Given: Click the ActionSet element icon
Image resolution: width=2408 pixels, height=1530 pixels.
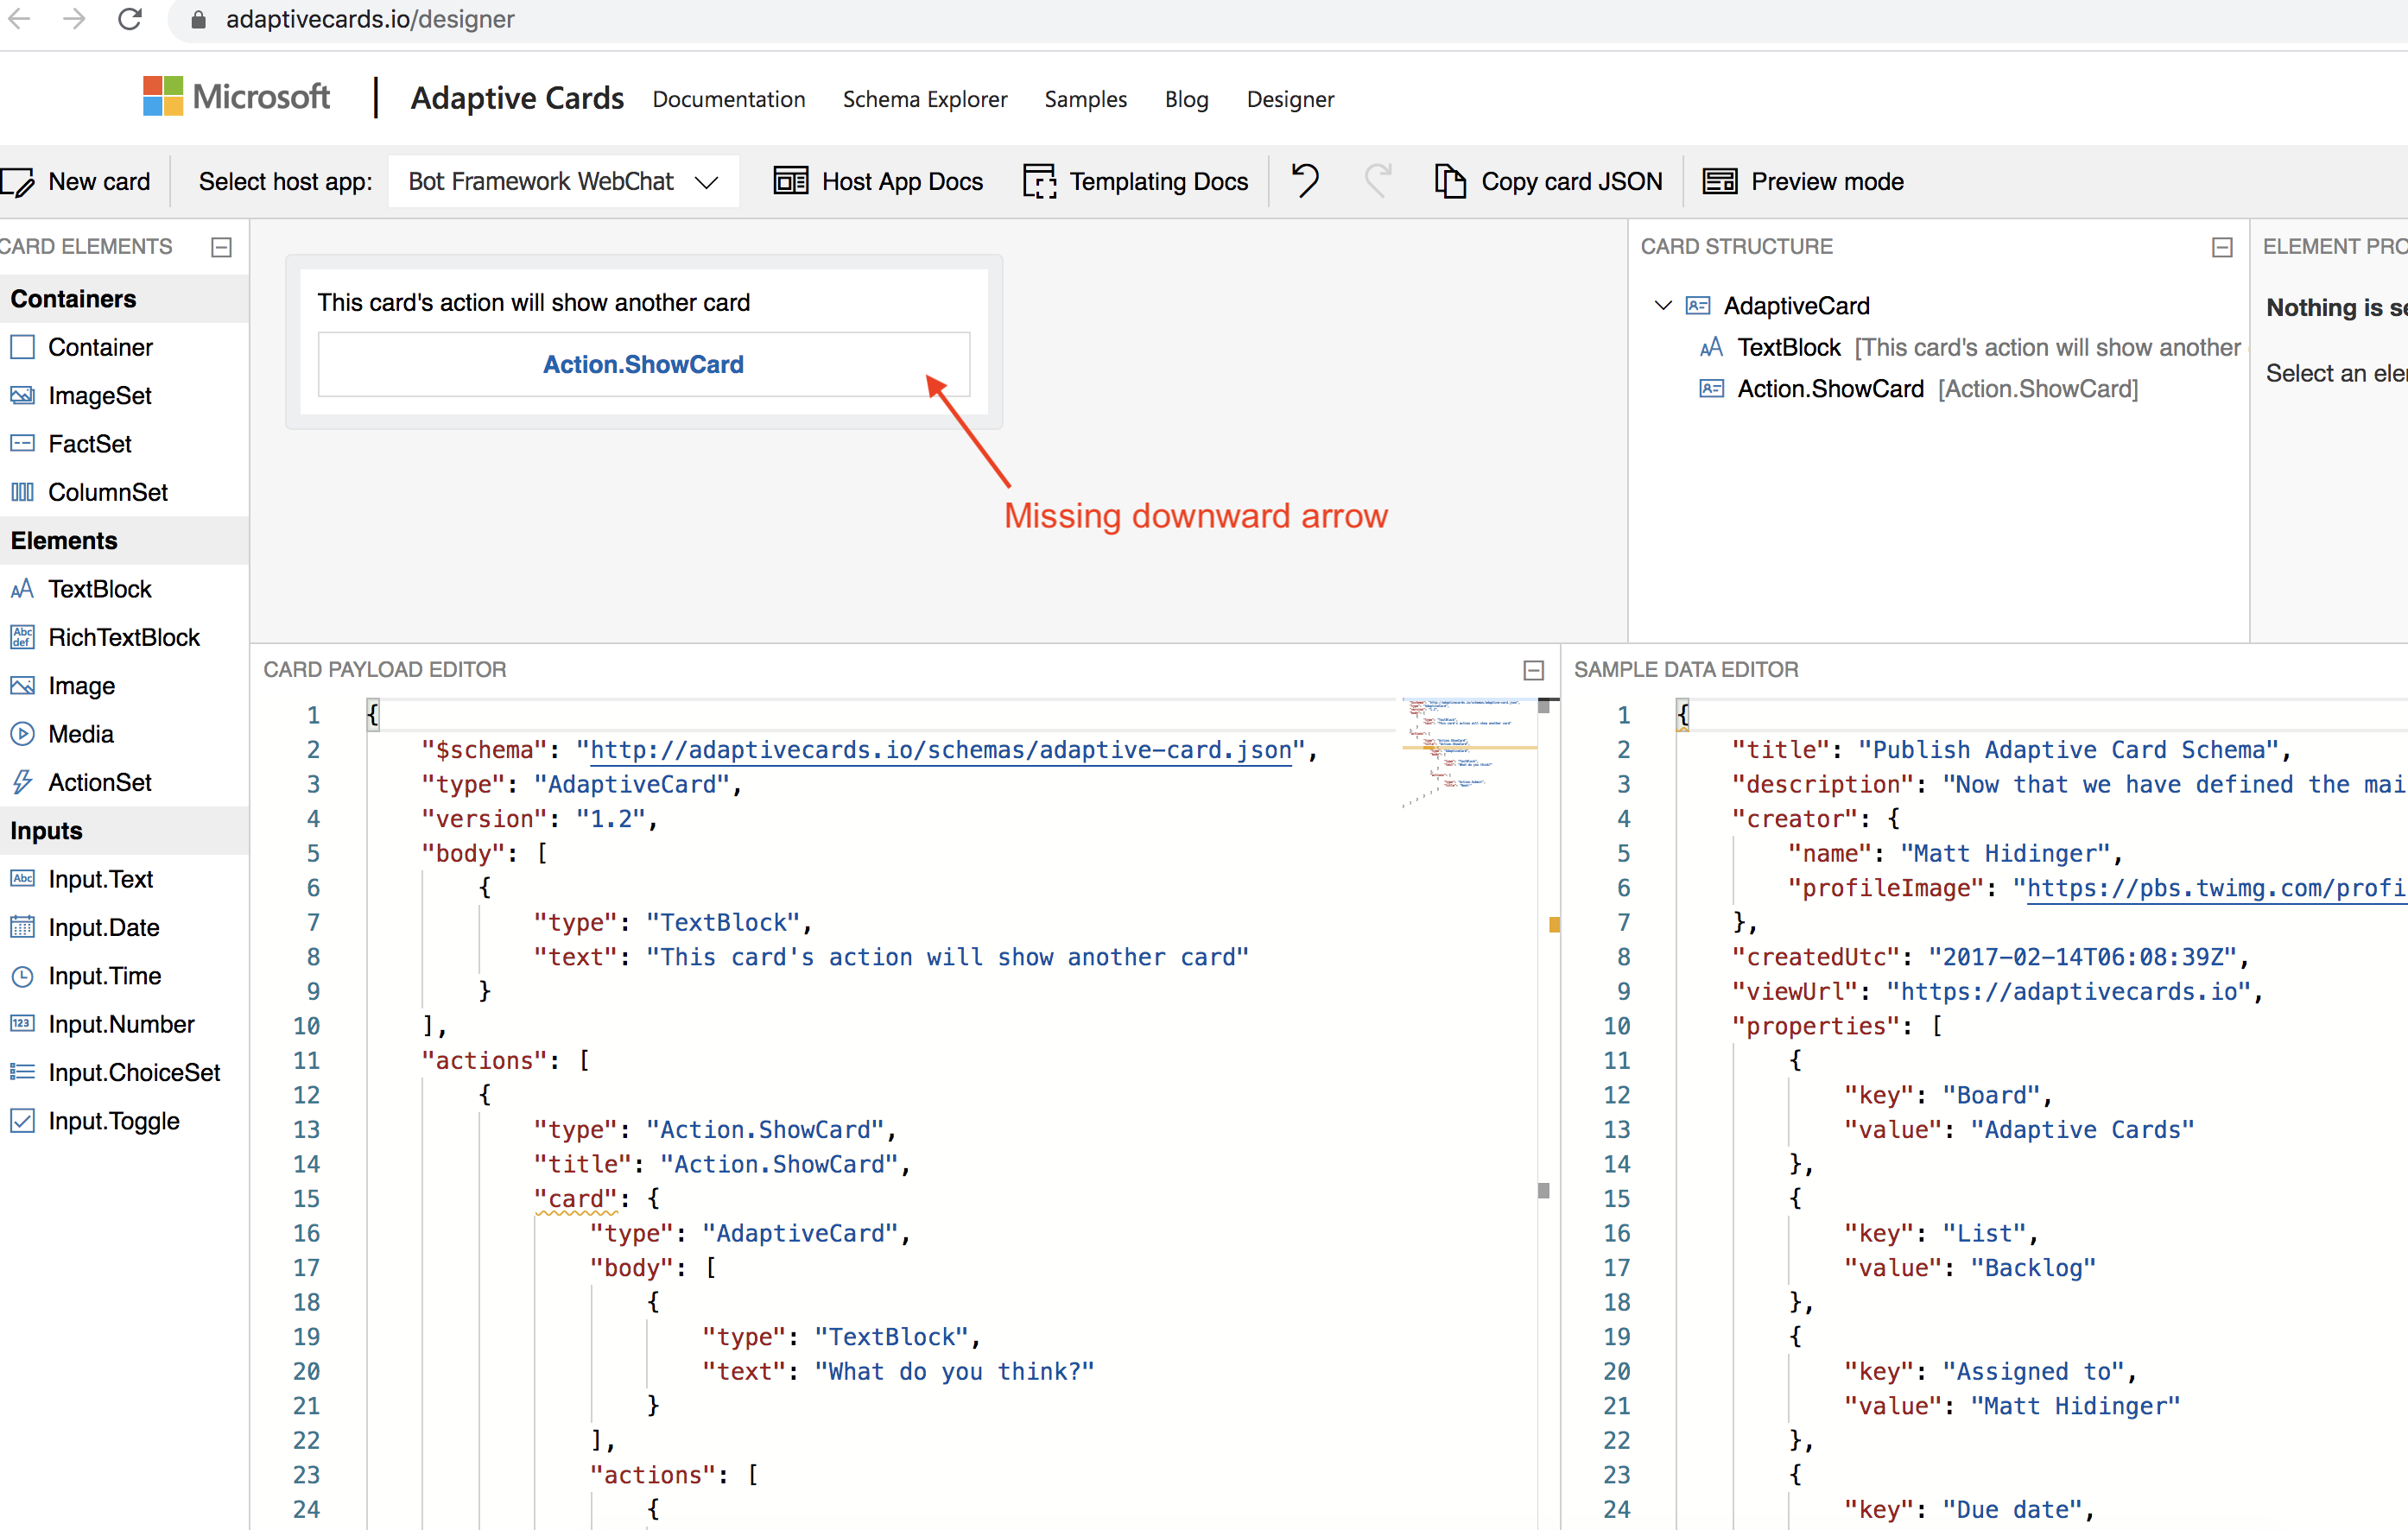Looking at the screenshot, I should [x=23, y=782].
